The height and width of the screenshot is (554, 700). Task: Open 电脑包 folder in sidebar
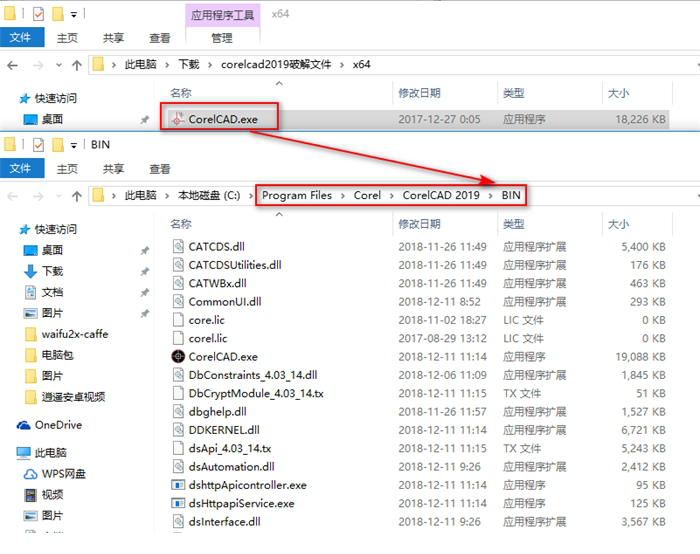[x=49, y=355]
